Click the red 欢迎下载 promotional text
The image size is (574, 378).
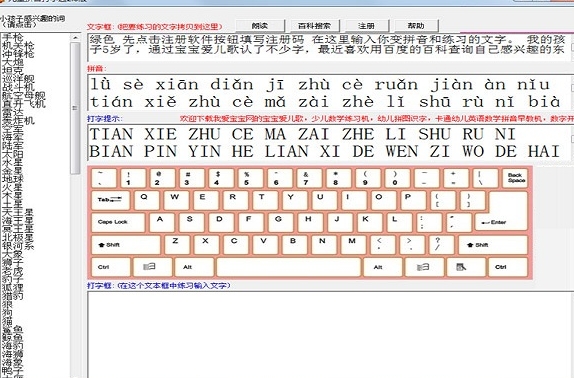click(x=377, y=119)
